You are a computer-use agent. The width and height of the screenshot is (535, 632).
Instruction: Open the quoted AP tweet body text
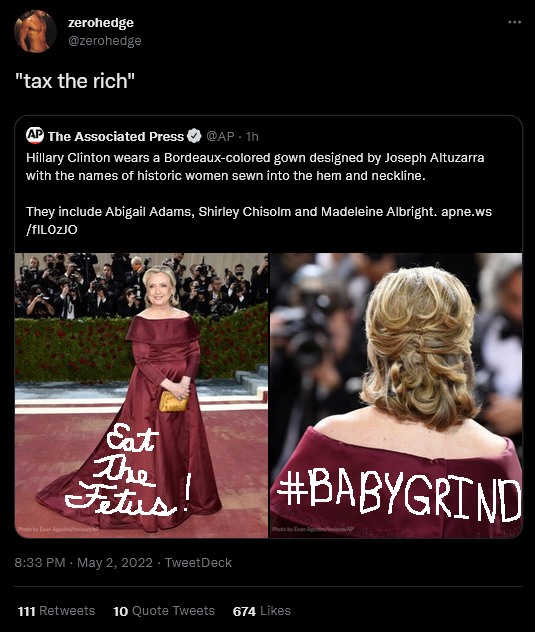259,193
